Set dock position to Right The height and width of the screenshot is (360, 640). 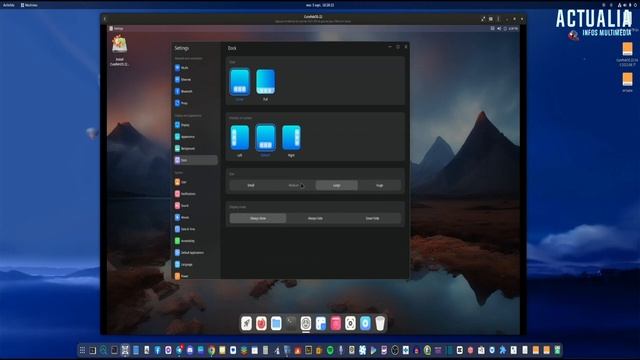[291, 138]
